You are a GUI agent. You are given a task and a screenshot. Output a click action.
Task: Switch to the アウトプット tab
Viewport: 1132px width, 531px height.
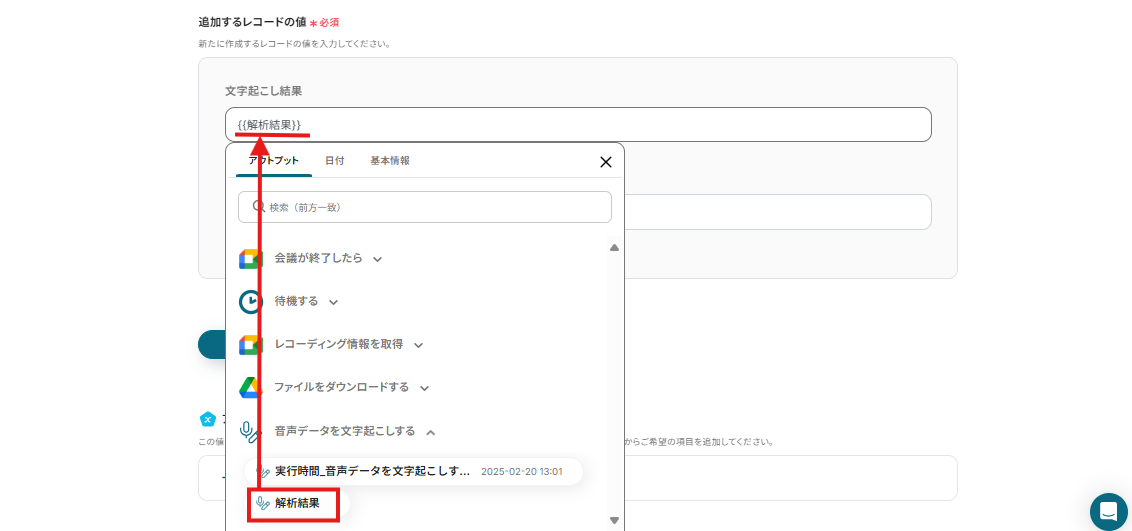coord(274,161)
